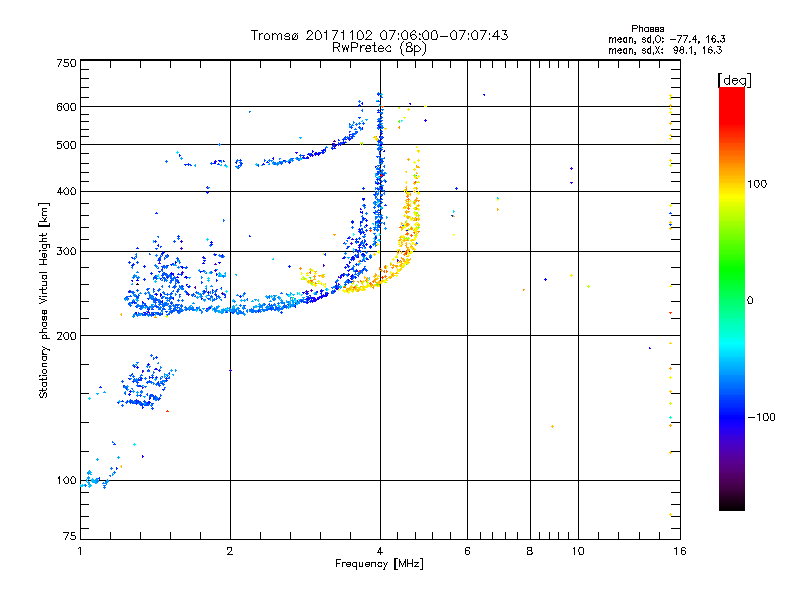
Task: Click the y-axis tick label "100"
Action: coord(66,481)
